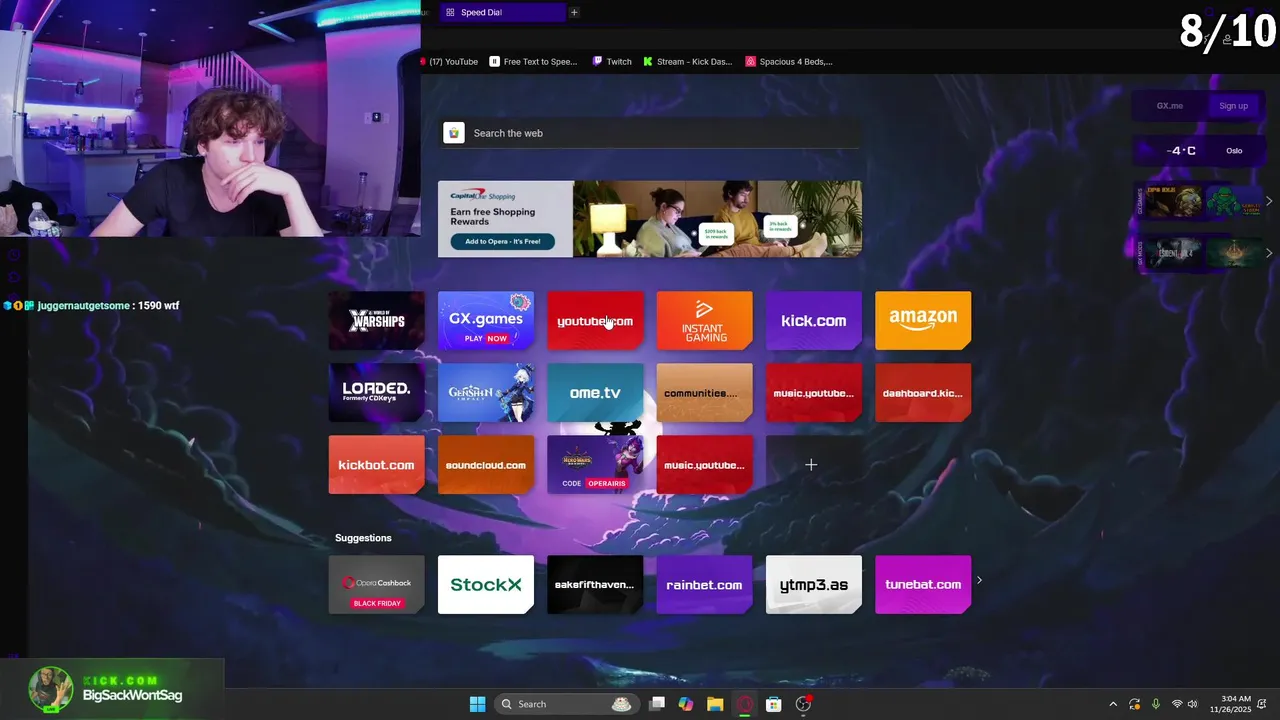Switch to Opera GX on the taskbar
This screenshot has width=1280, height=720.
[744, 704]
